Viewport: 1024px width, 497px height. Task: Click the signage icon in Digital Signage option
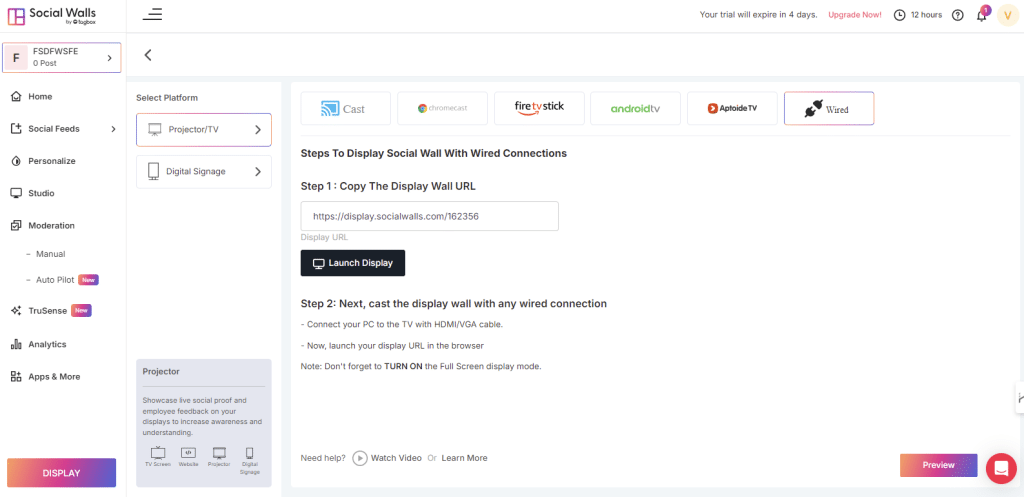pyautogui.click(x=154, y=172)
